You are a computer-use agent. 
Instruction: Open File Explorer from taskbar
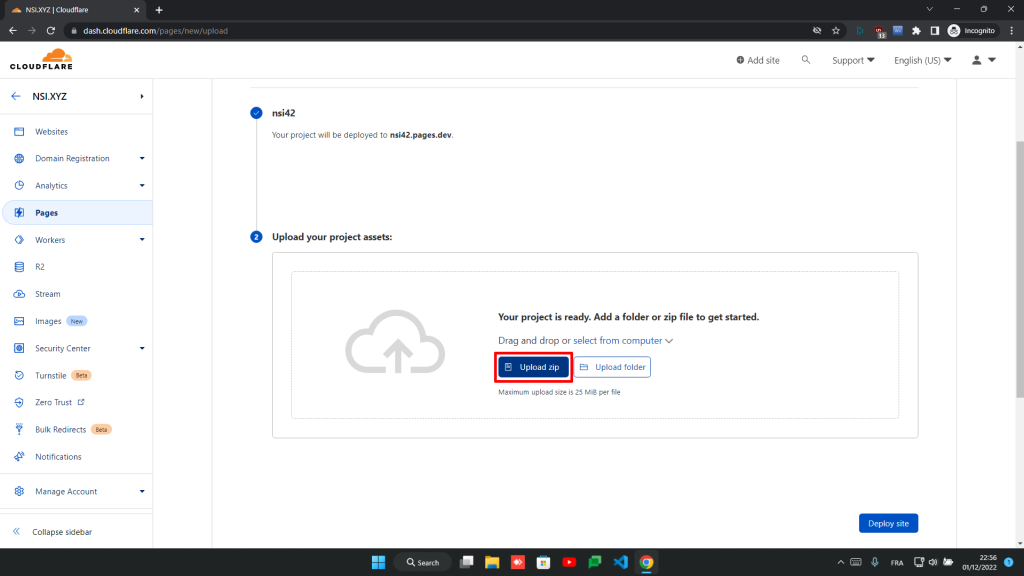[x=492, y=562]
